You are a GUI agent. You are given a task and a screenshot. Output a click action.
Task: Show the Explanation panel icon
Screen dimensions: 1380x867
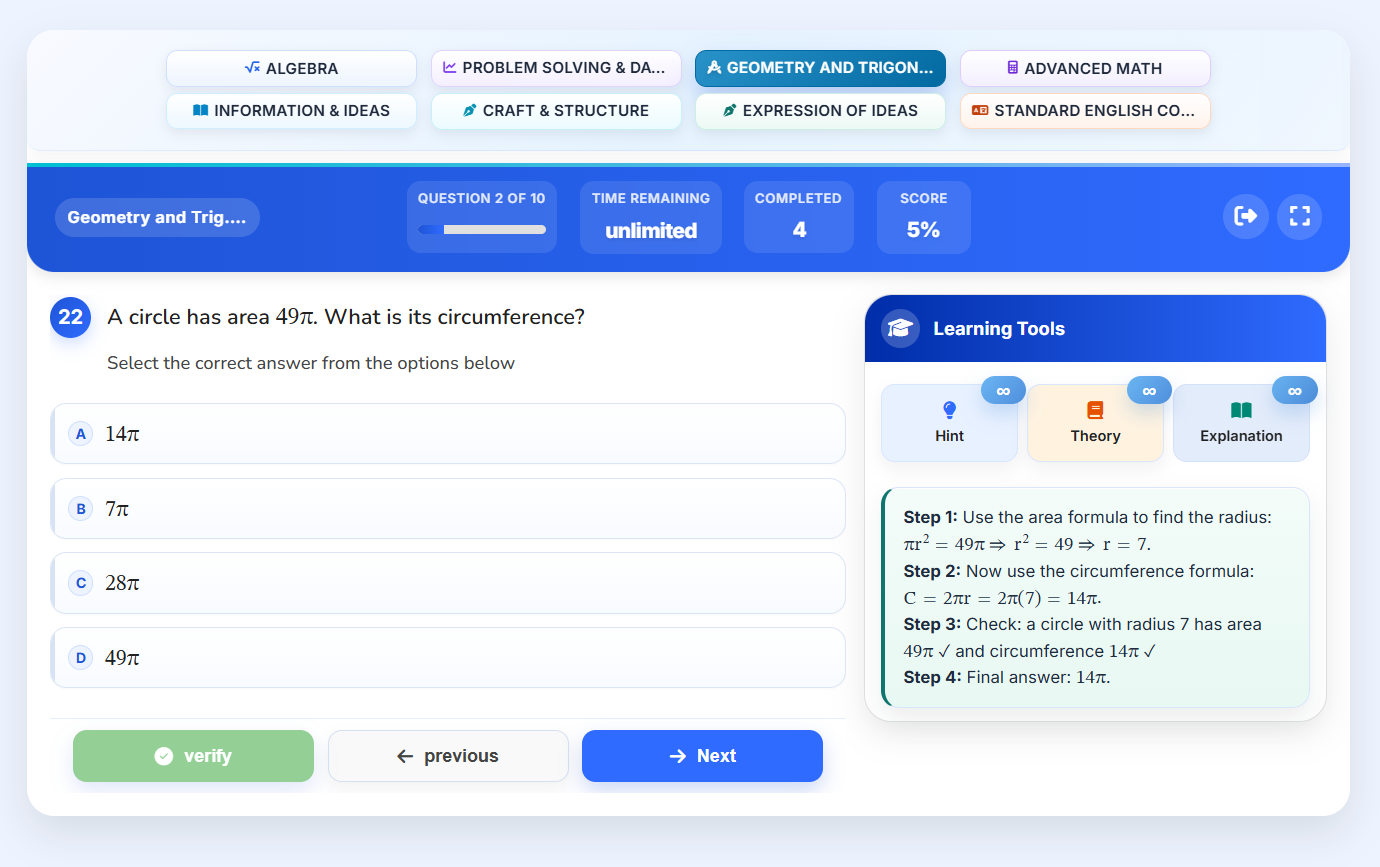coord(1241,408)
